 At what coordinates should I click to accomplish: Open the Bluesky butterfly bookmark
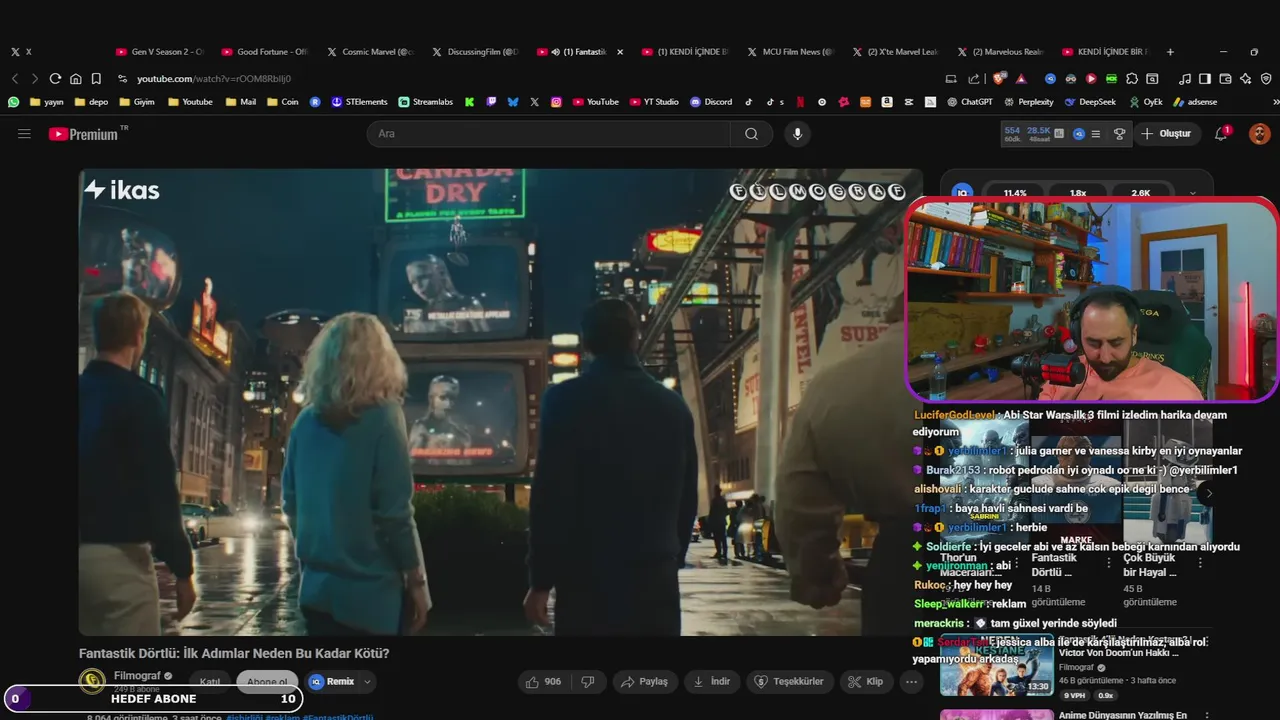pyautogui.click(x=513, y=101)
